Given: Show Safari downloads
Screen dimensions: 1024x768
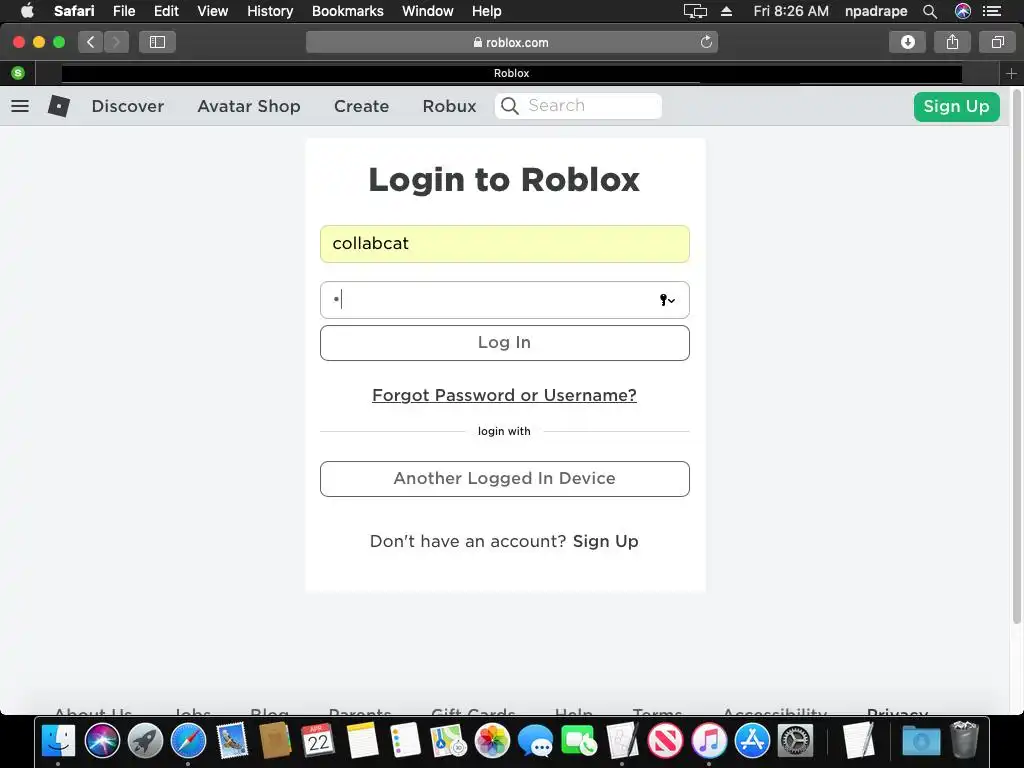Looking at the screenshot, I should pyautogui.click(x=908, y=42).
